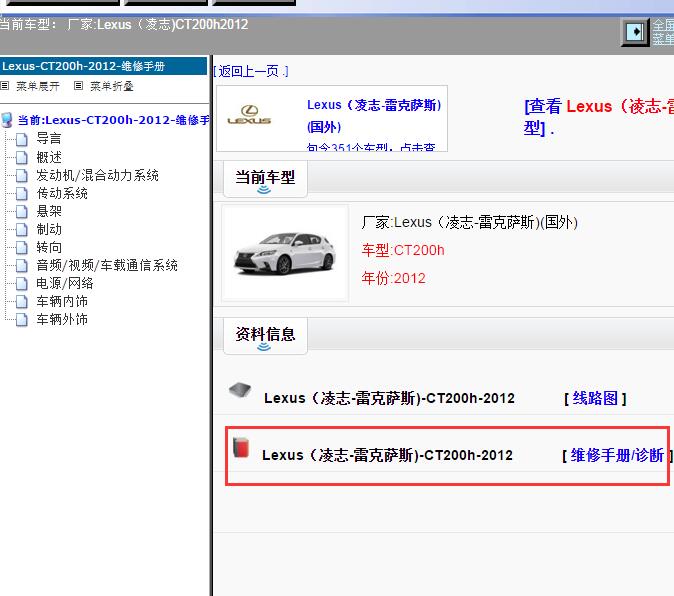Select 发动机/混合动力系统 in the tree

point(97,175)
